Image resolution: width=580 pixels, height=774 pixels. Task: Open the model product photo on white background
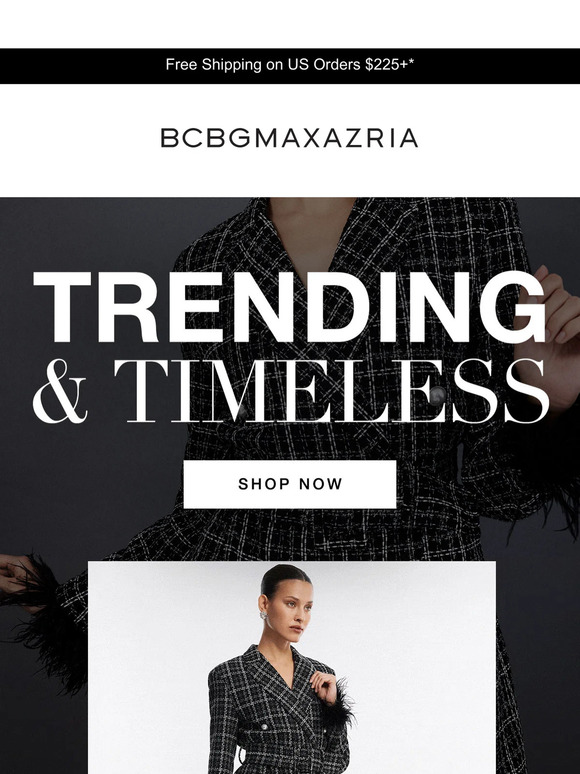click(292, 667)
